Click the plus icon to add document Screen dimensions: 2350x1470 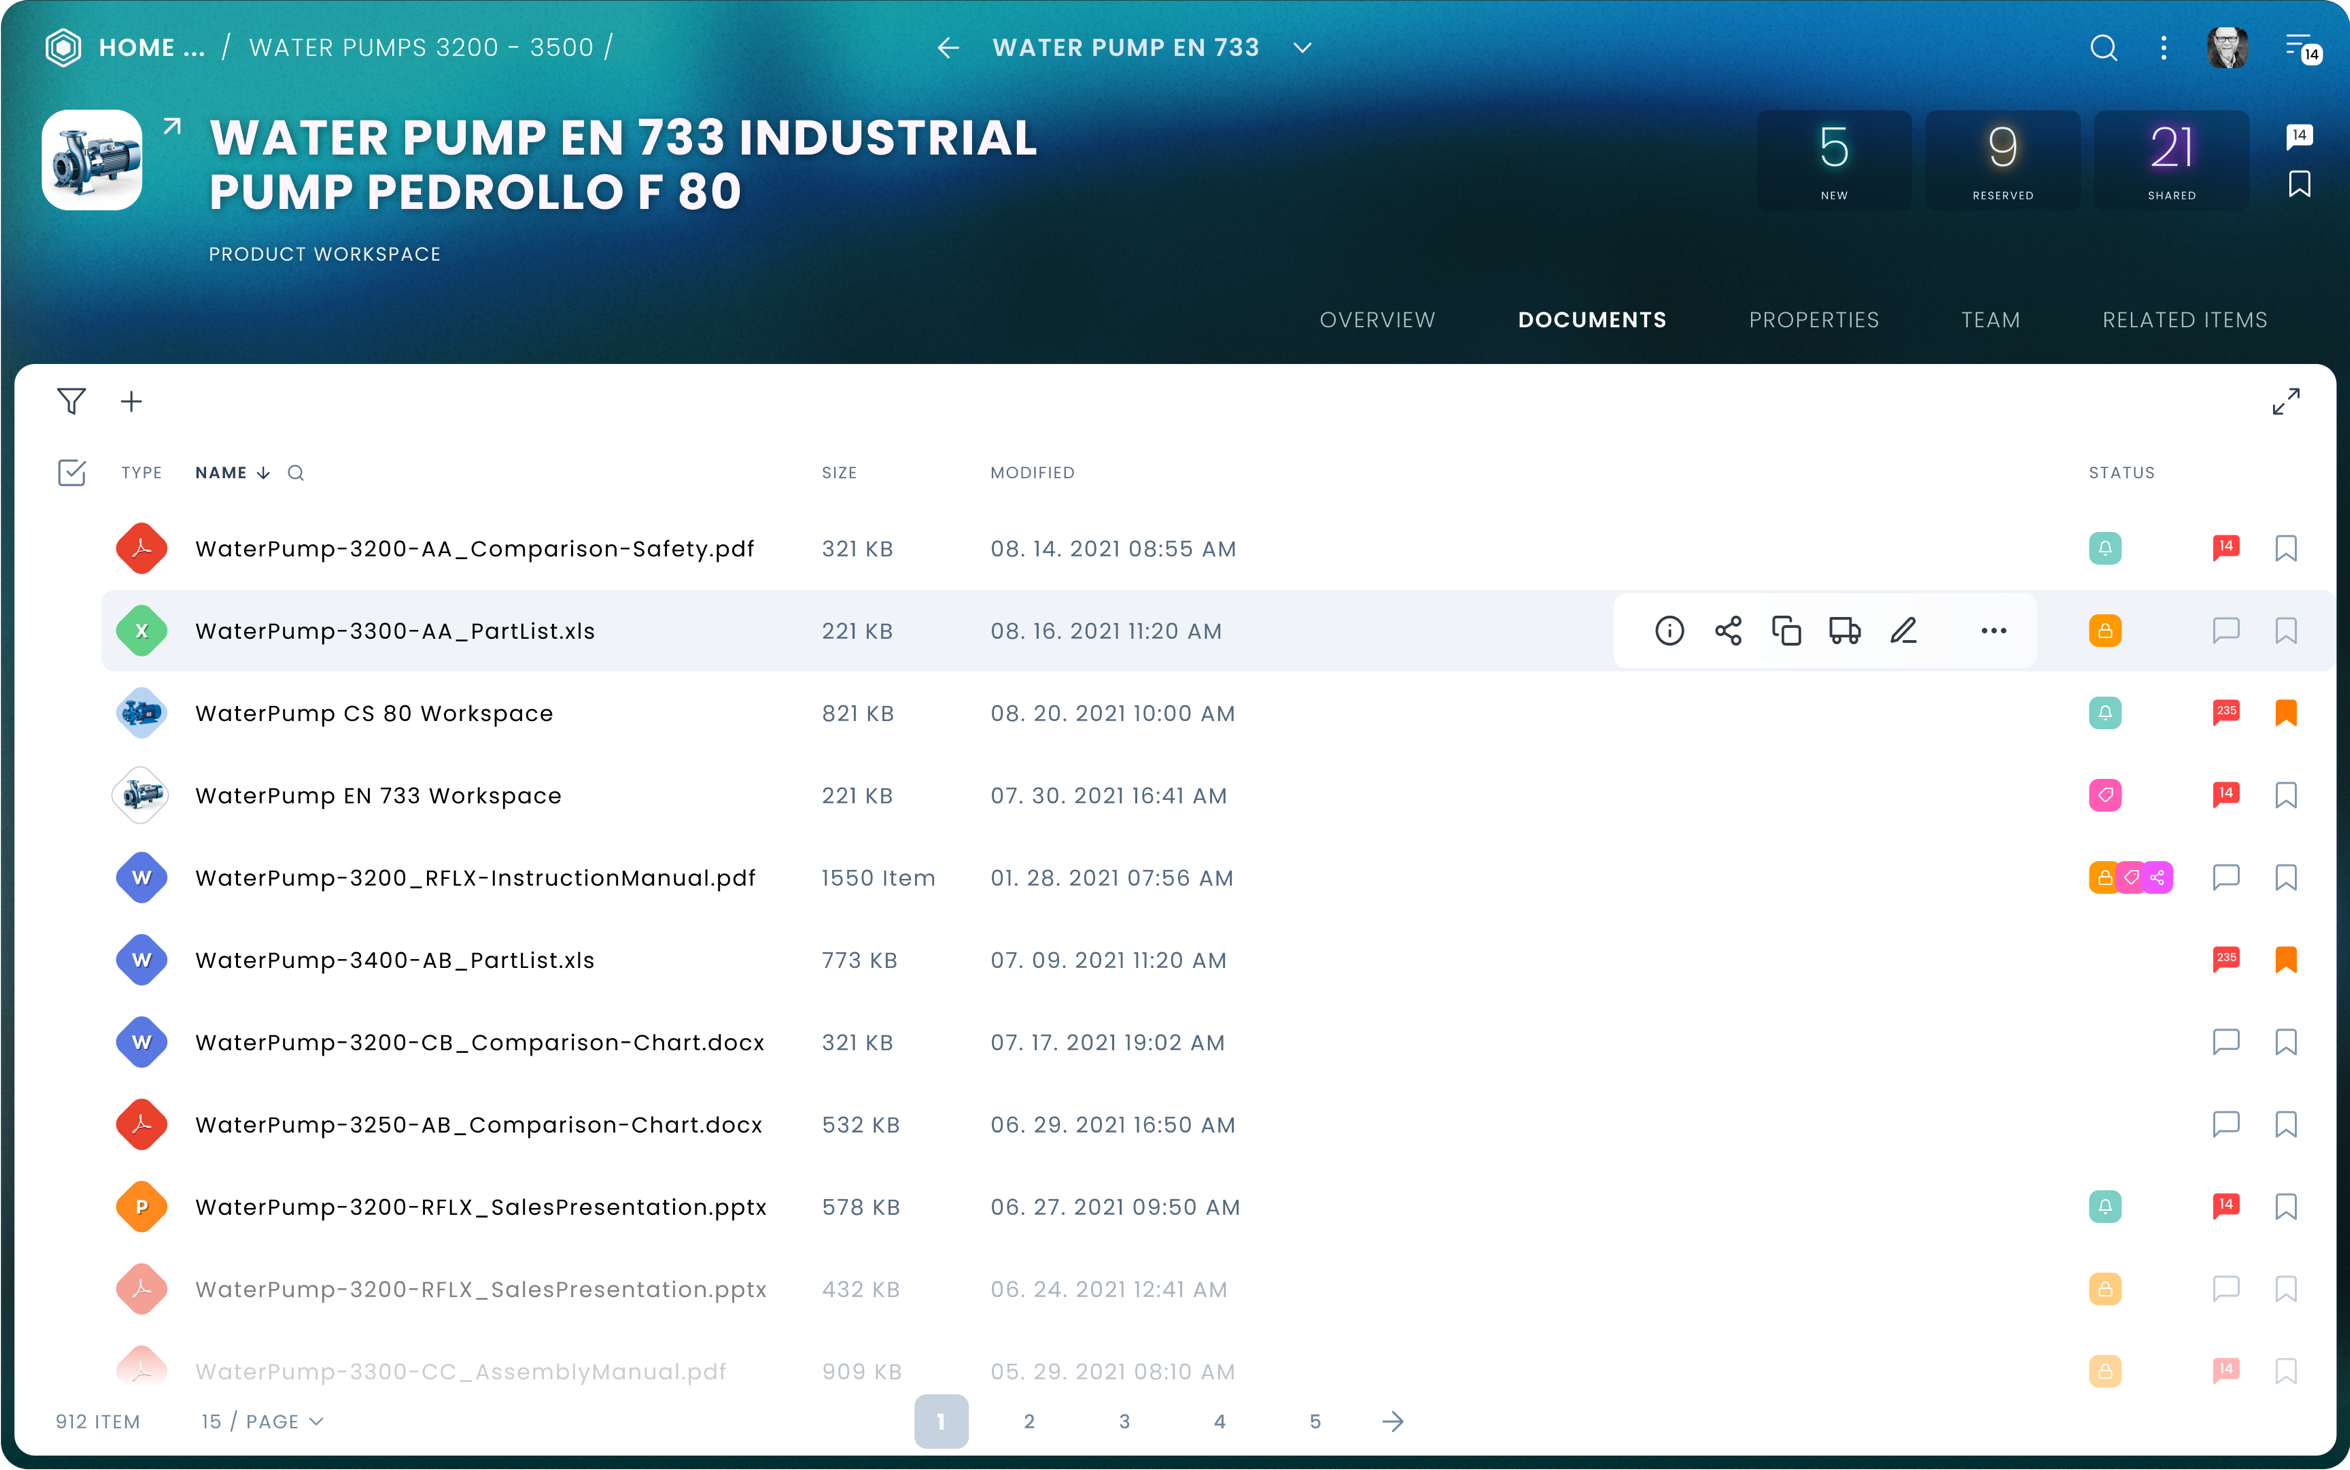click(x=131, y=401)
